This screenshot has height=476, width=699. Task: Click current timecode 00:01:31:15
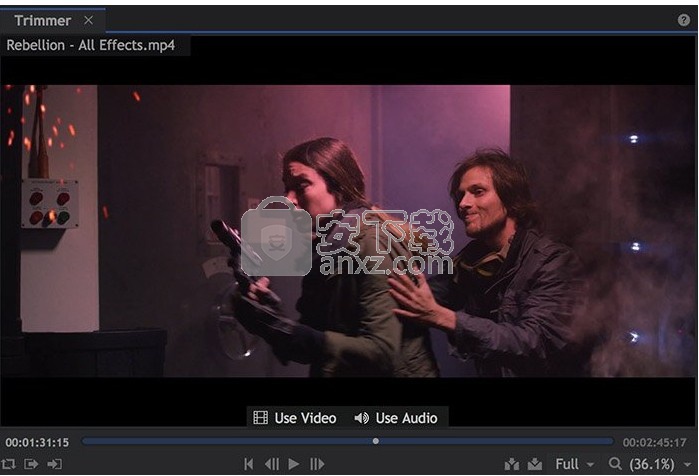click(x=37, y=442)
